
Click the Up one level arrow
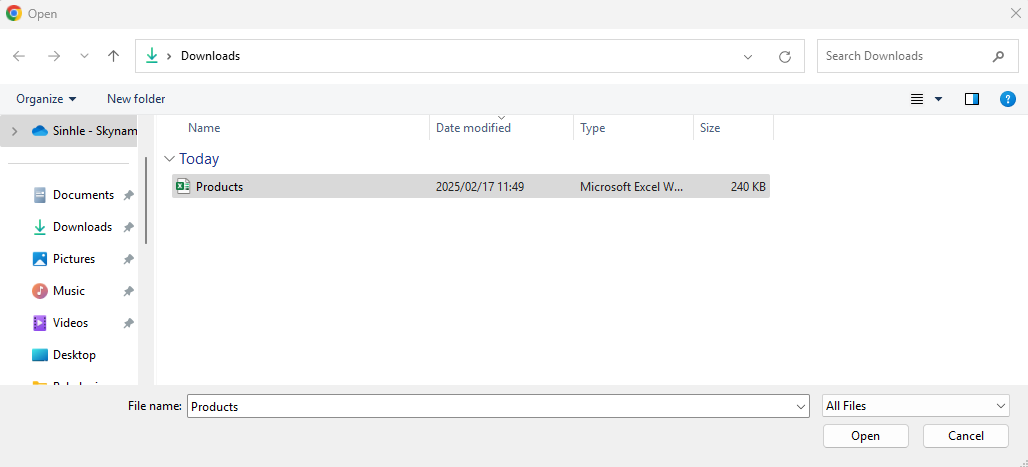pos(114,56)
